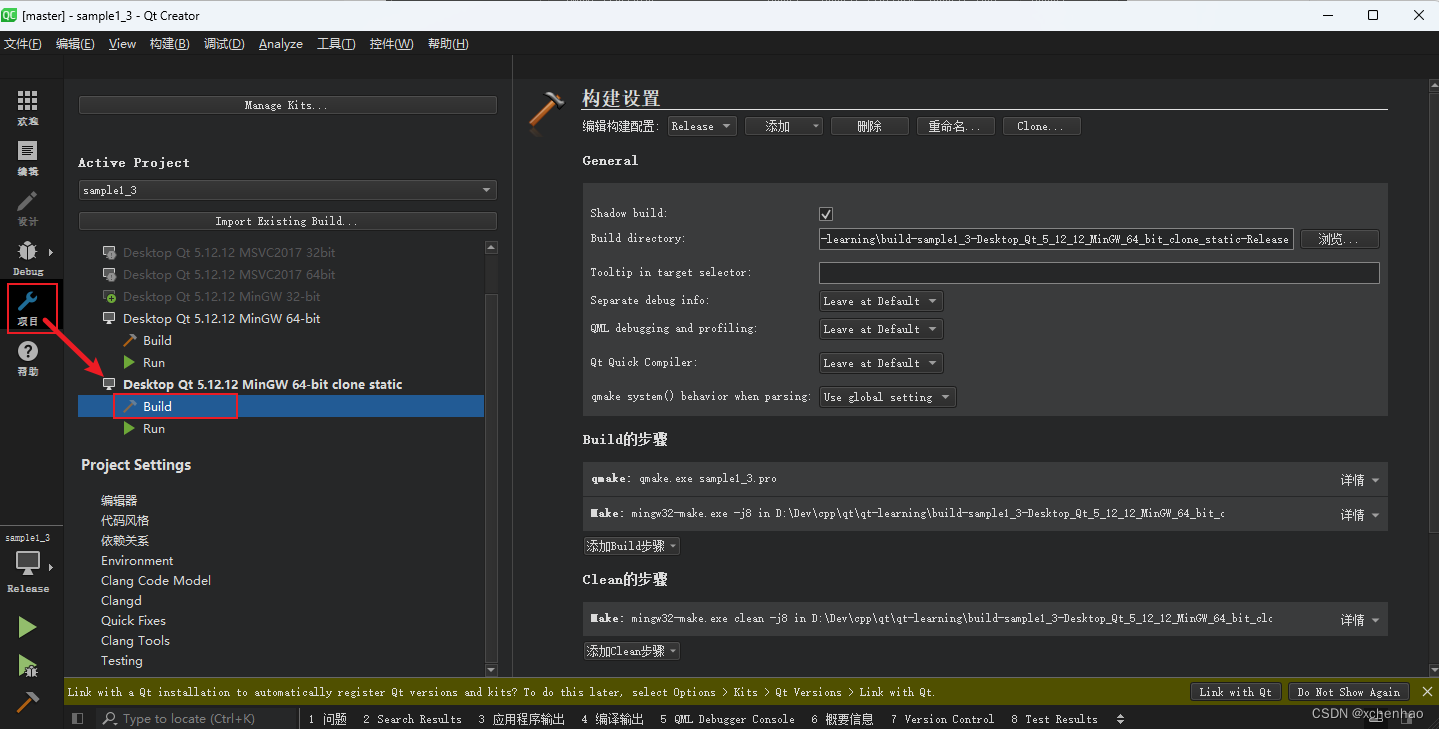The height and width of the screenshot is (729, 1439).
Task: Click the Clone... button
Action: tap(1042, 126)
